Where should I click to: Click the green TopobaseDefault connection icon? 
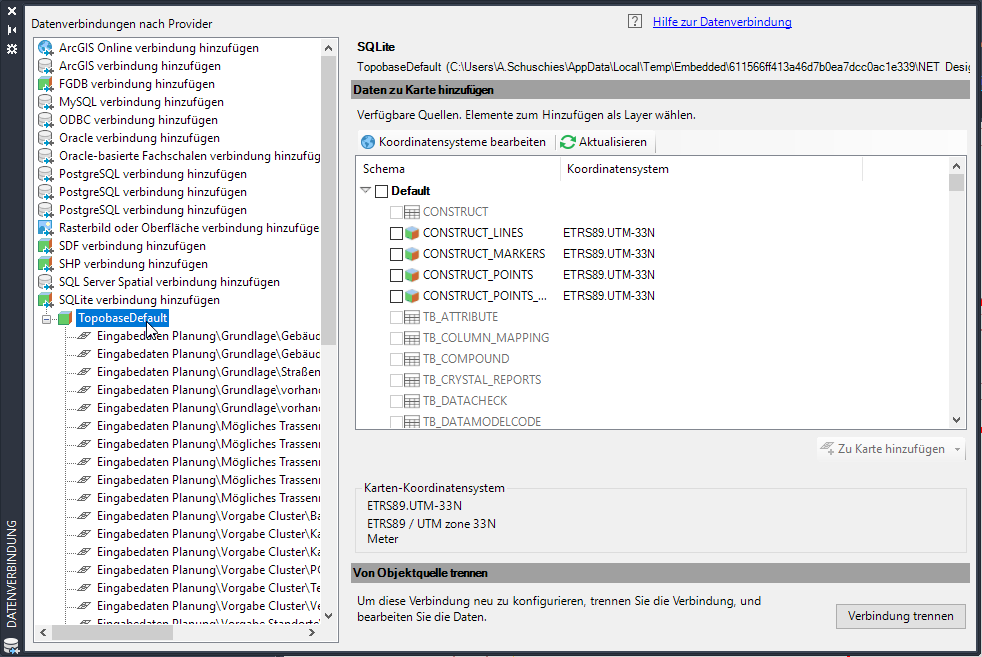pos(65,318)
